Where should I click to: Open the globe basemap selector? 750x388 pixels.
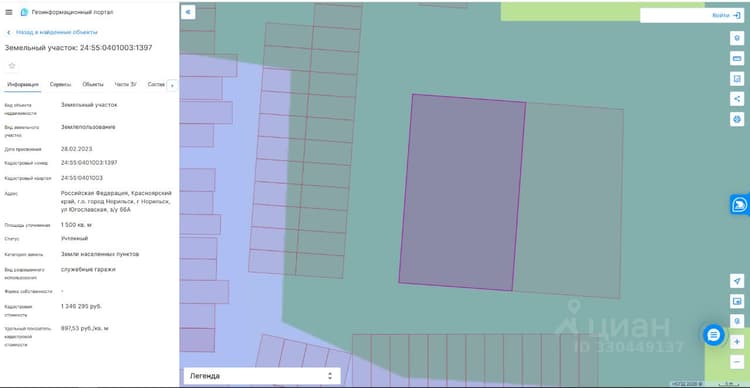[737, 119]
